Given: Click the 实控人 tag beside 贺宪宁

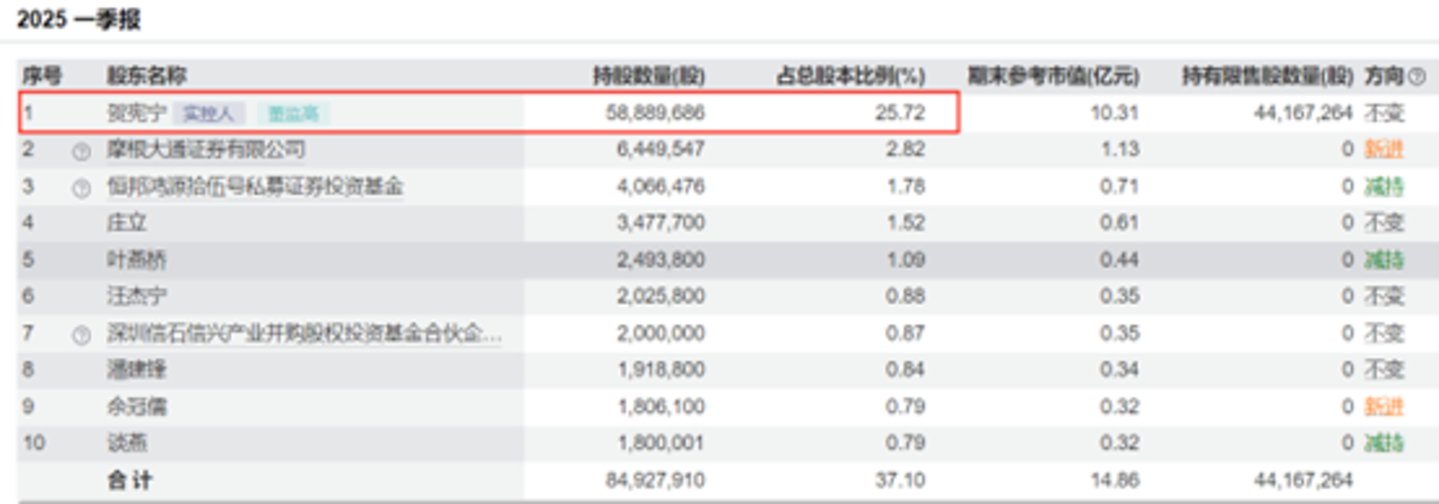Looking at the screenshot, I should tap(208, 114).
